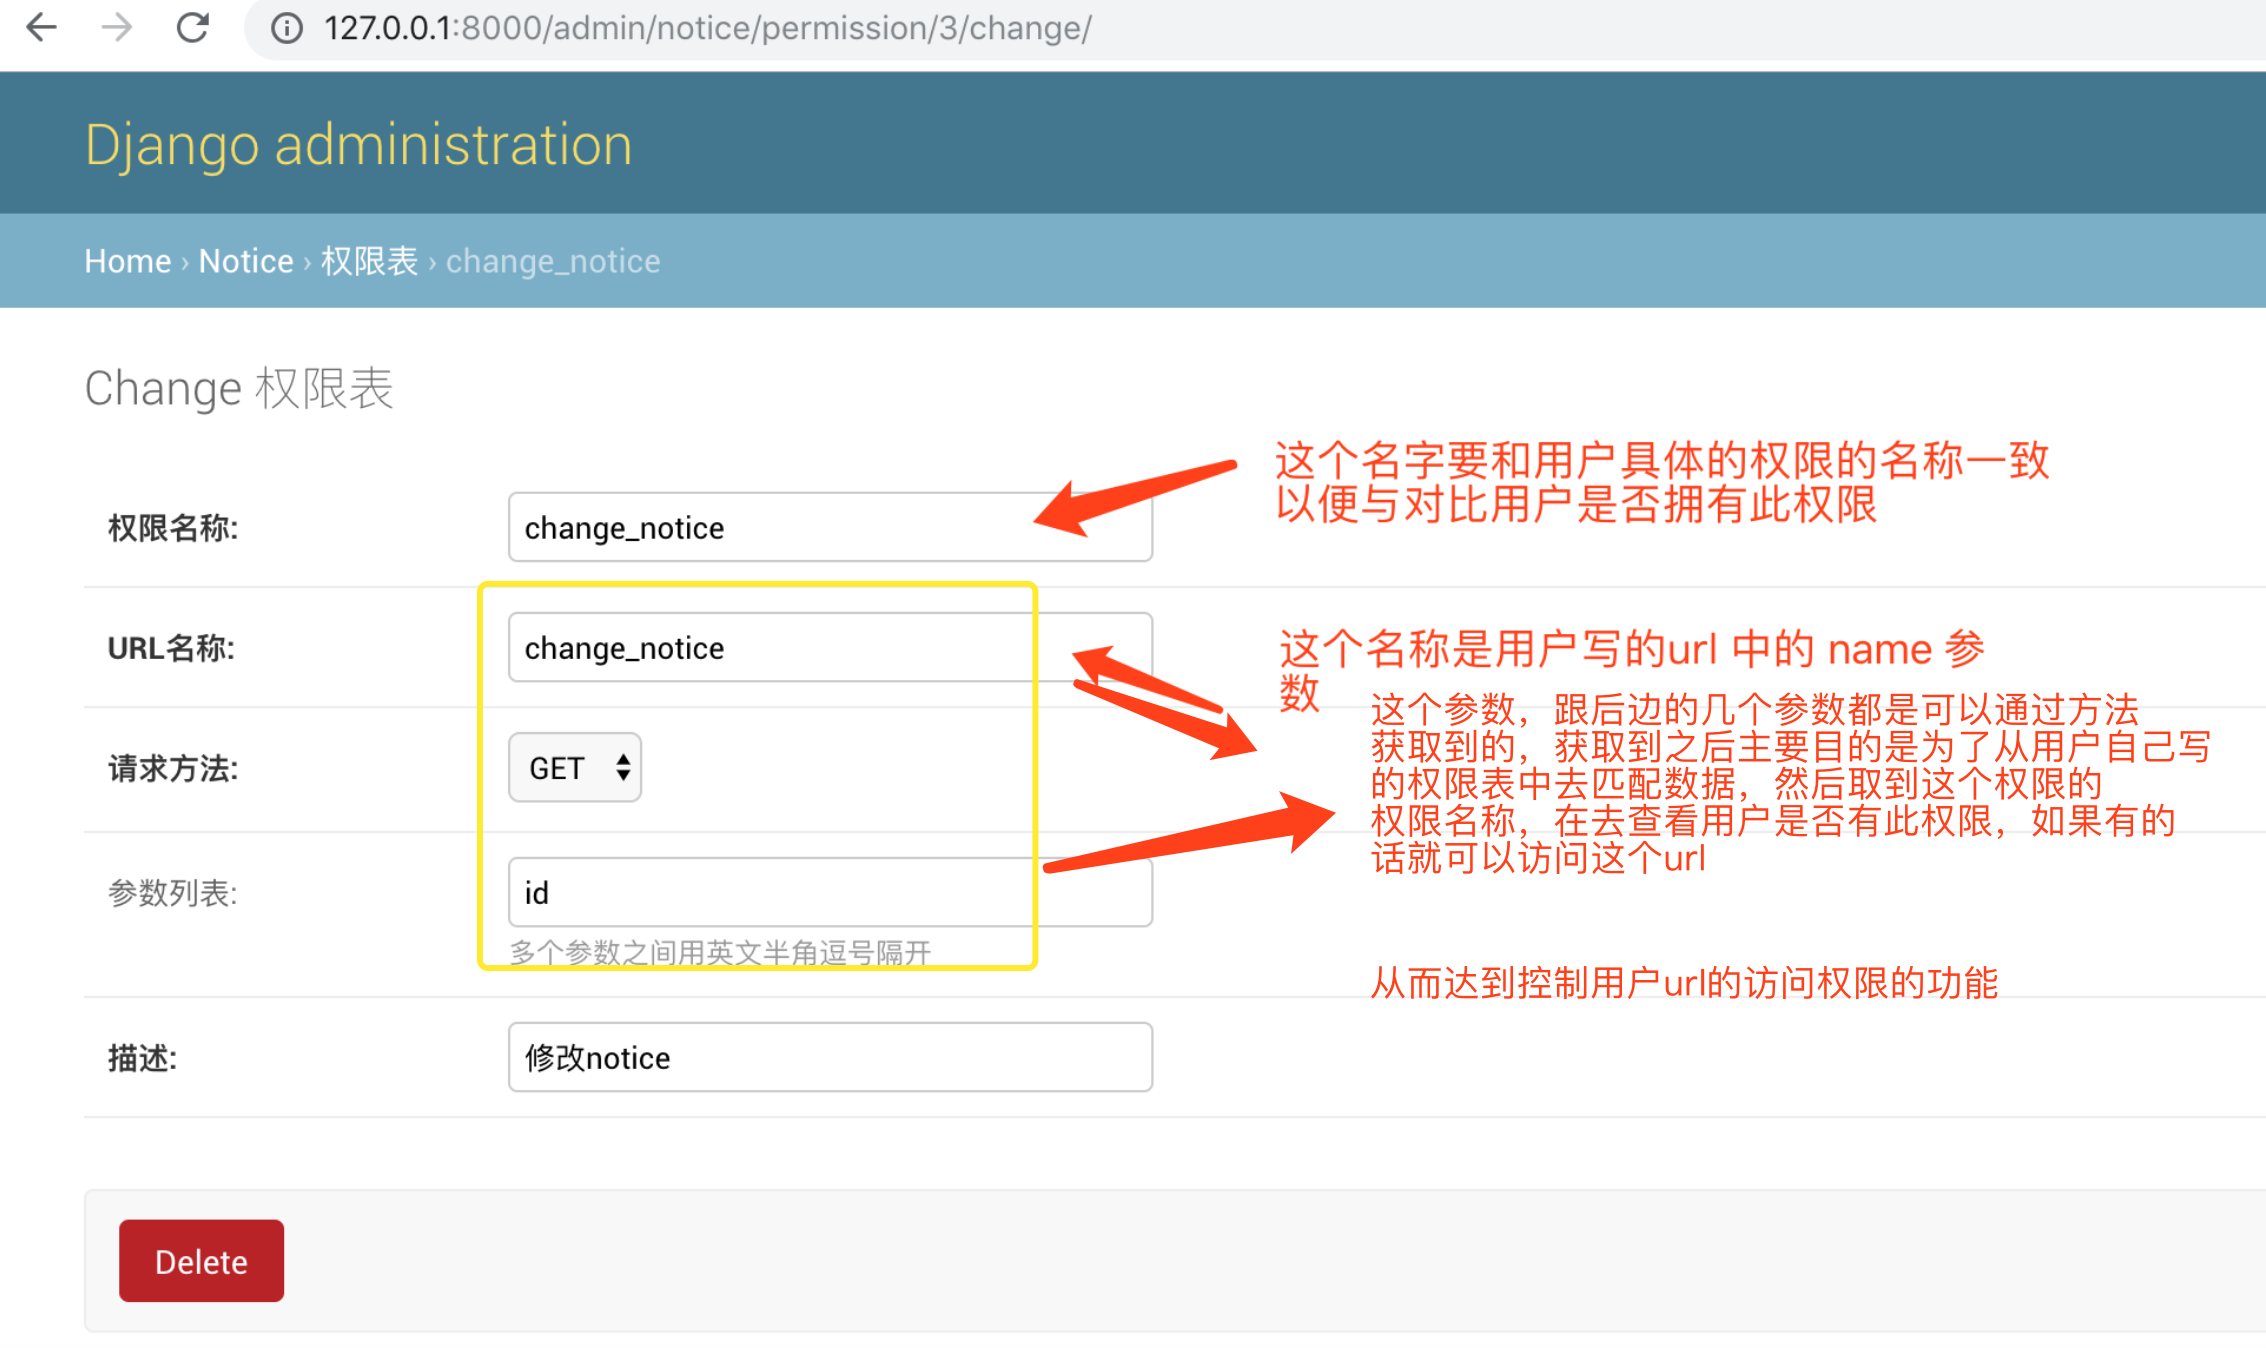Image resolution: width=2266 pixels, height=1348 pixels.
Task: Navigate to Django administration Home
Action: [x=125, y=262]
